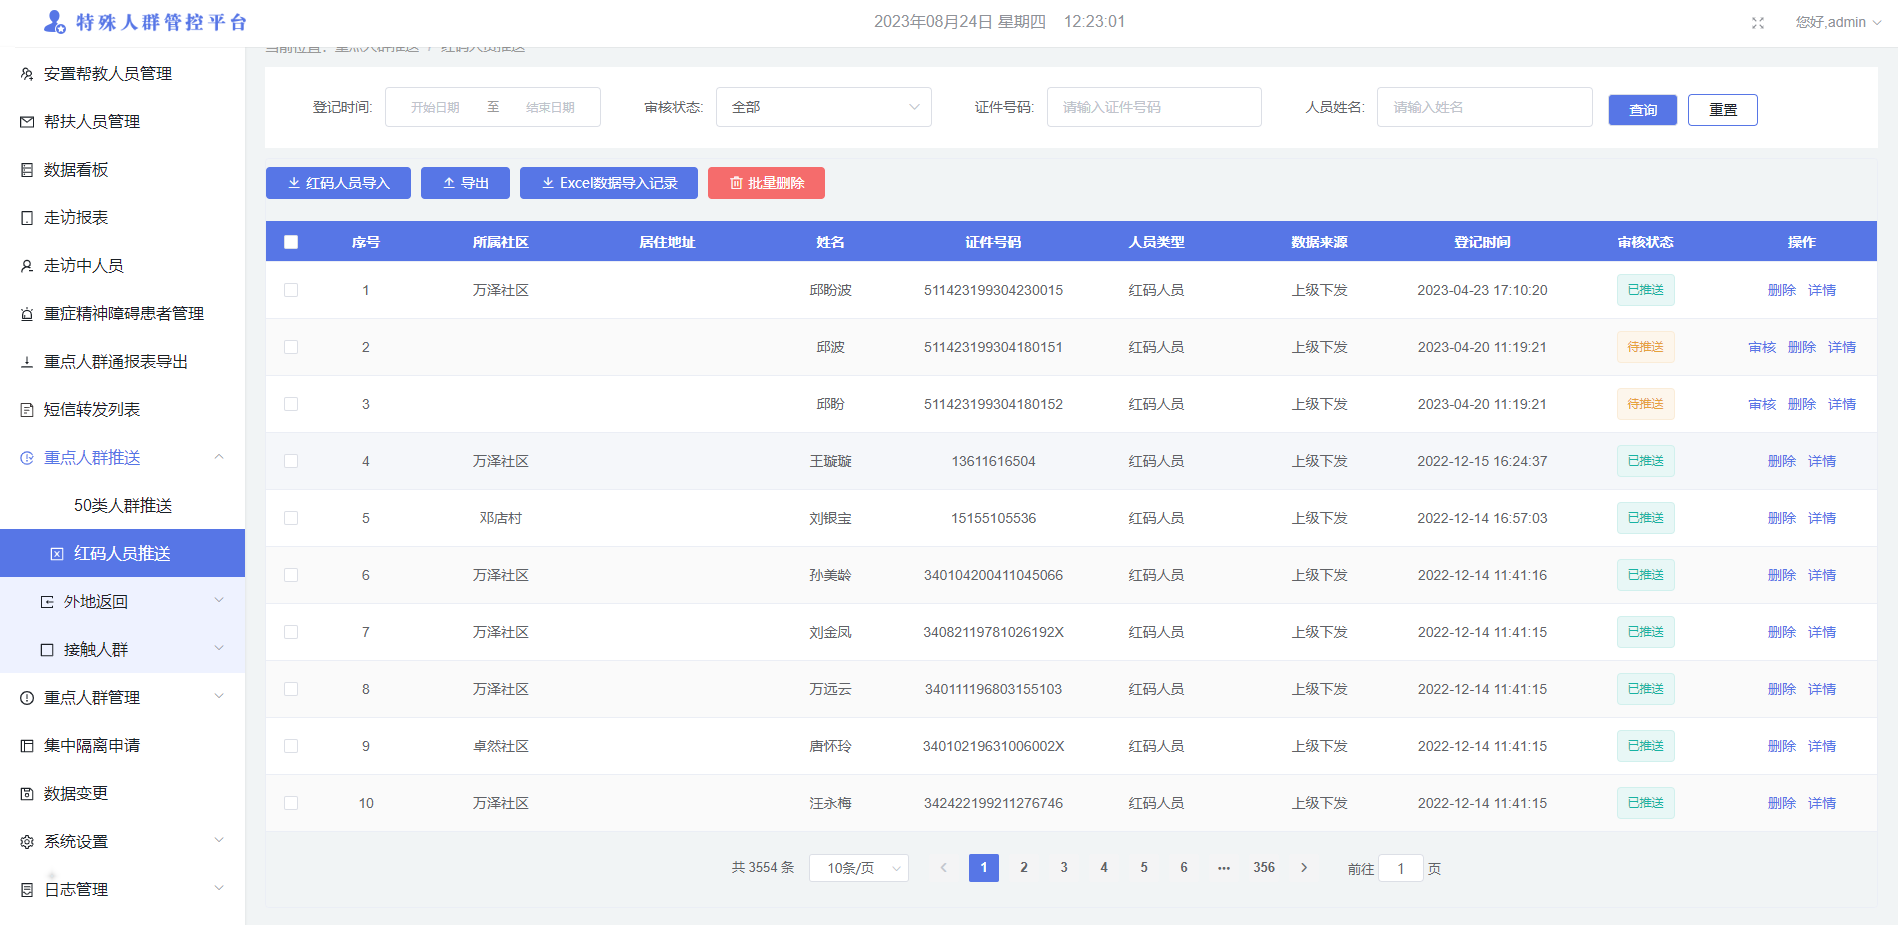This screenshot has width=1898, height=925.
Task: Expand the 接触人群 submenu arrow
Action: 219,649
